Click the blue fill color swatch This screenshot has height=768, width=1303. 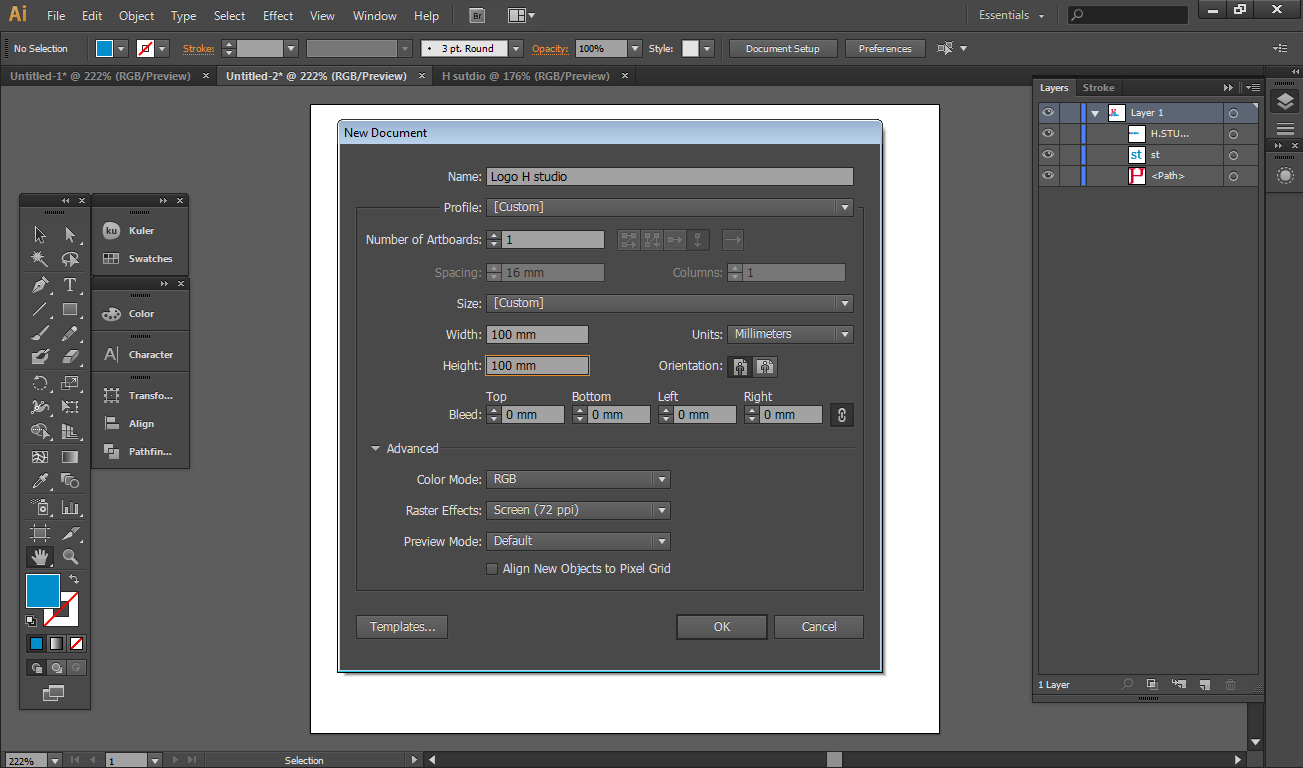43,590
